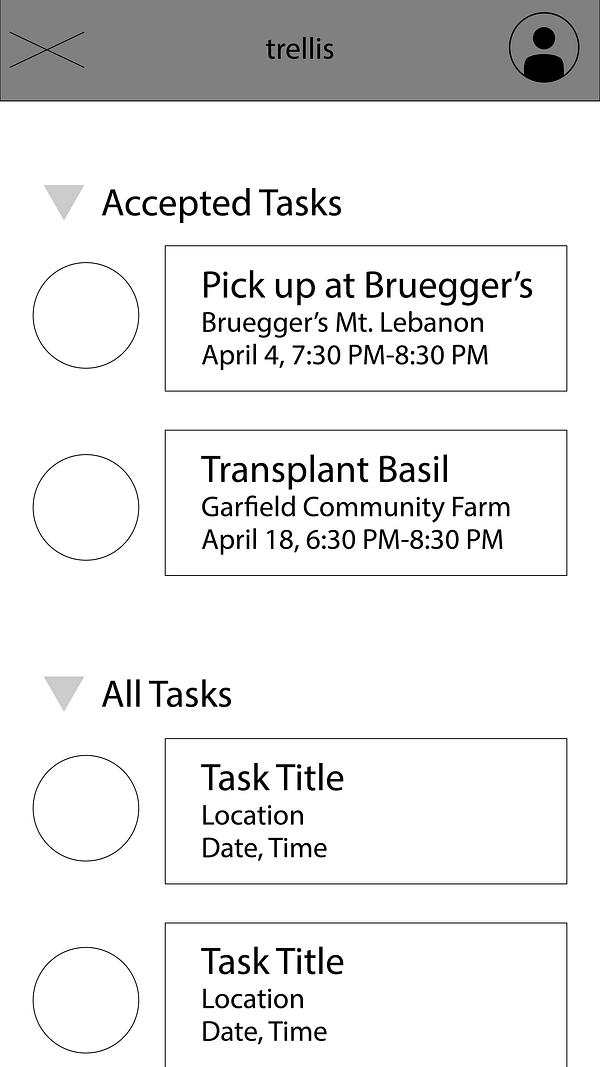Open the Pick up at Bruegger's task card
This screenshot has width=600, height=1067.
[x=366, y=318]
